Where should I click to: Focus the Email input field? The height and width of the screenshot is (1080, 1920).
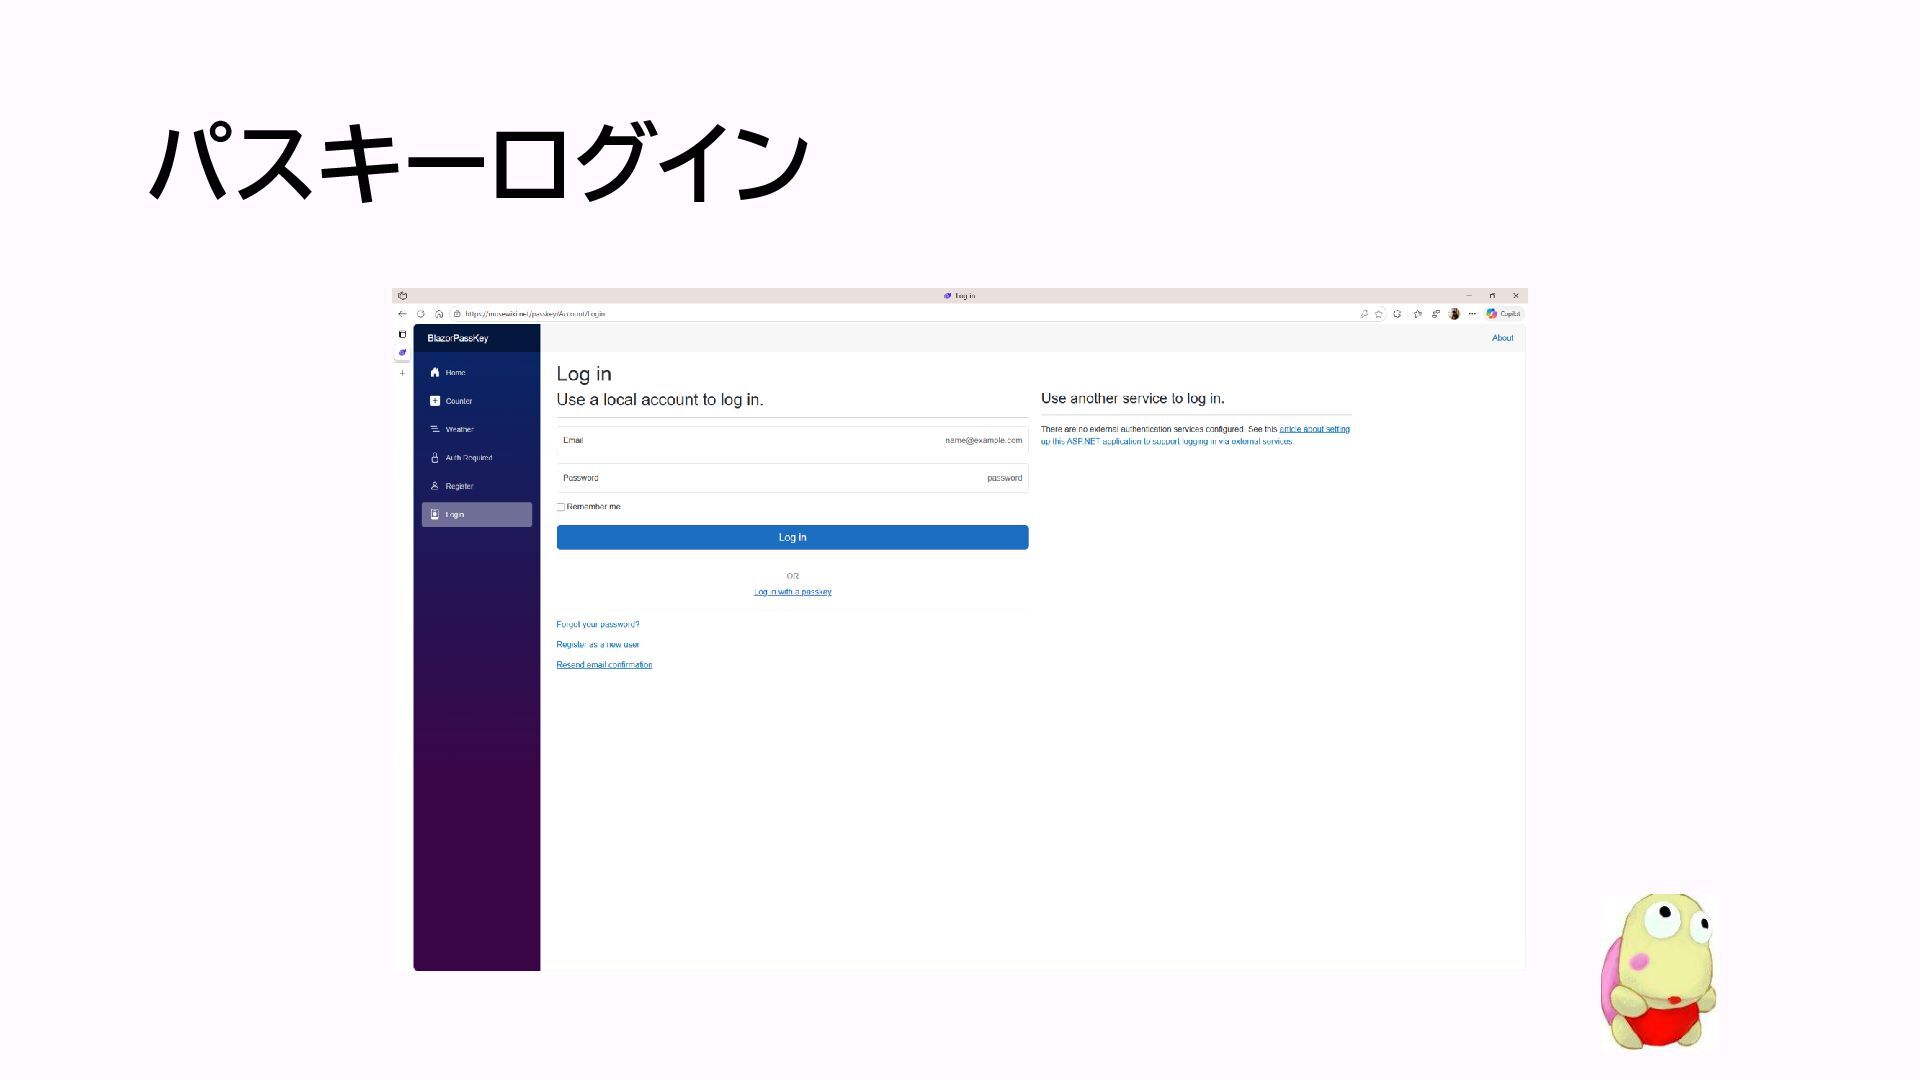point(792,441)
